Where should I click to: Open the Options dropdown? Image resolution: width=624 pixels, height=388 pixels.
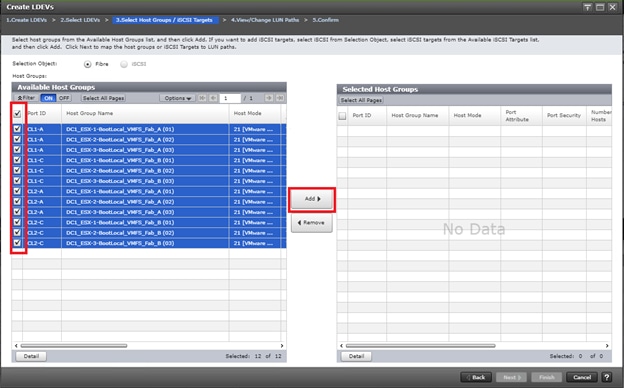tap(177, 98)
